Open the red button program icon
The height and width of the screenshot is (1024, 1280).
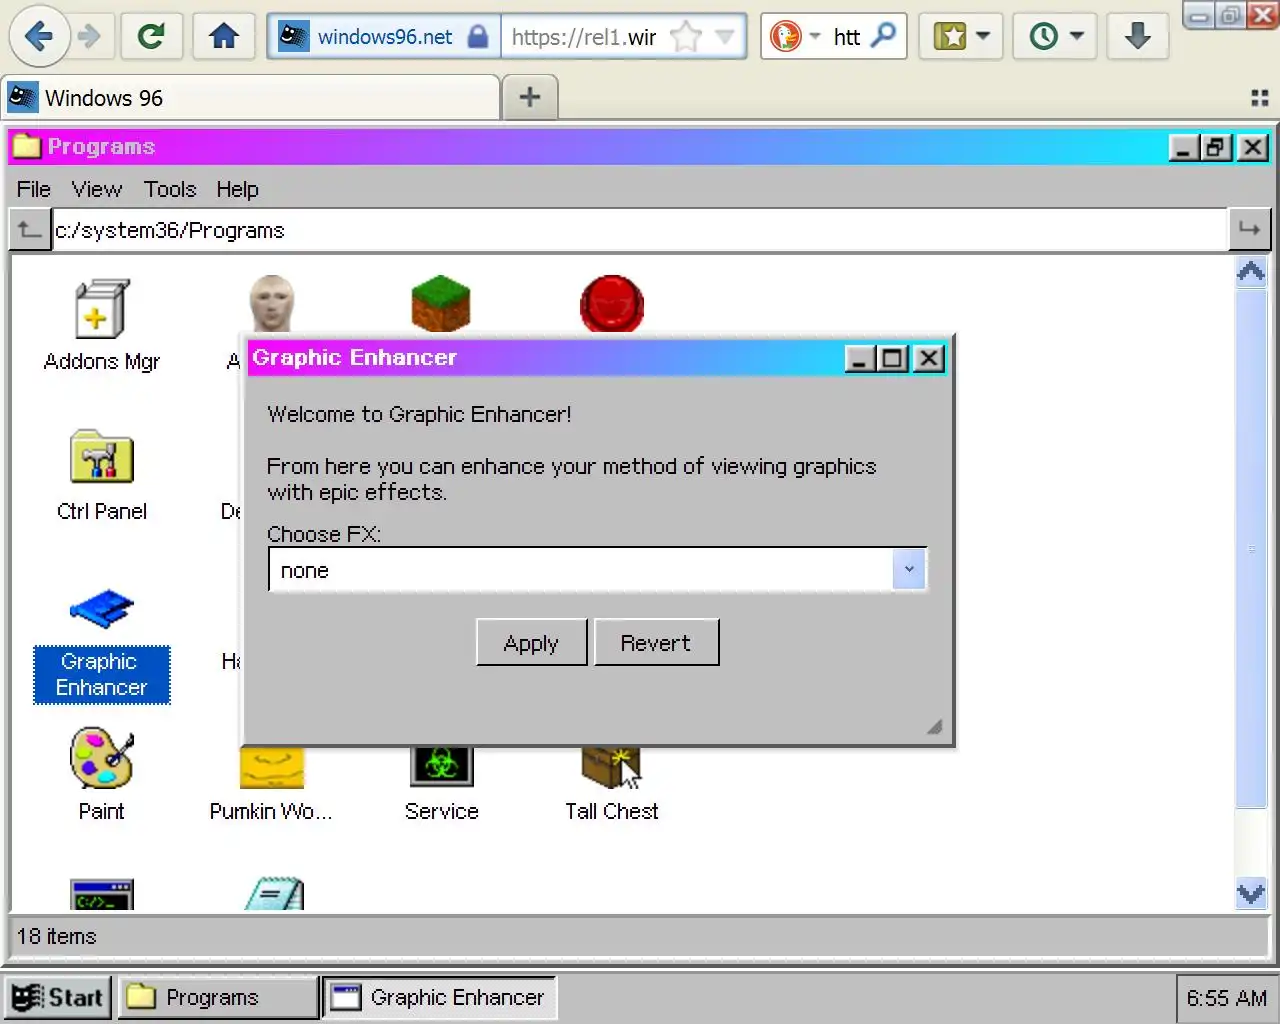(611, 304)
